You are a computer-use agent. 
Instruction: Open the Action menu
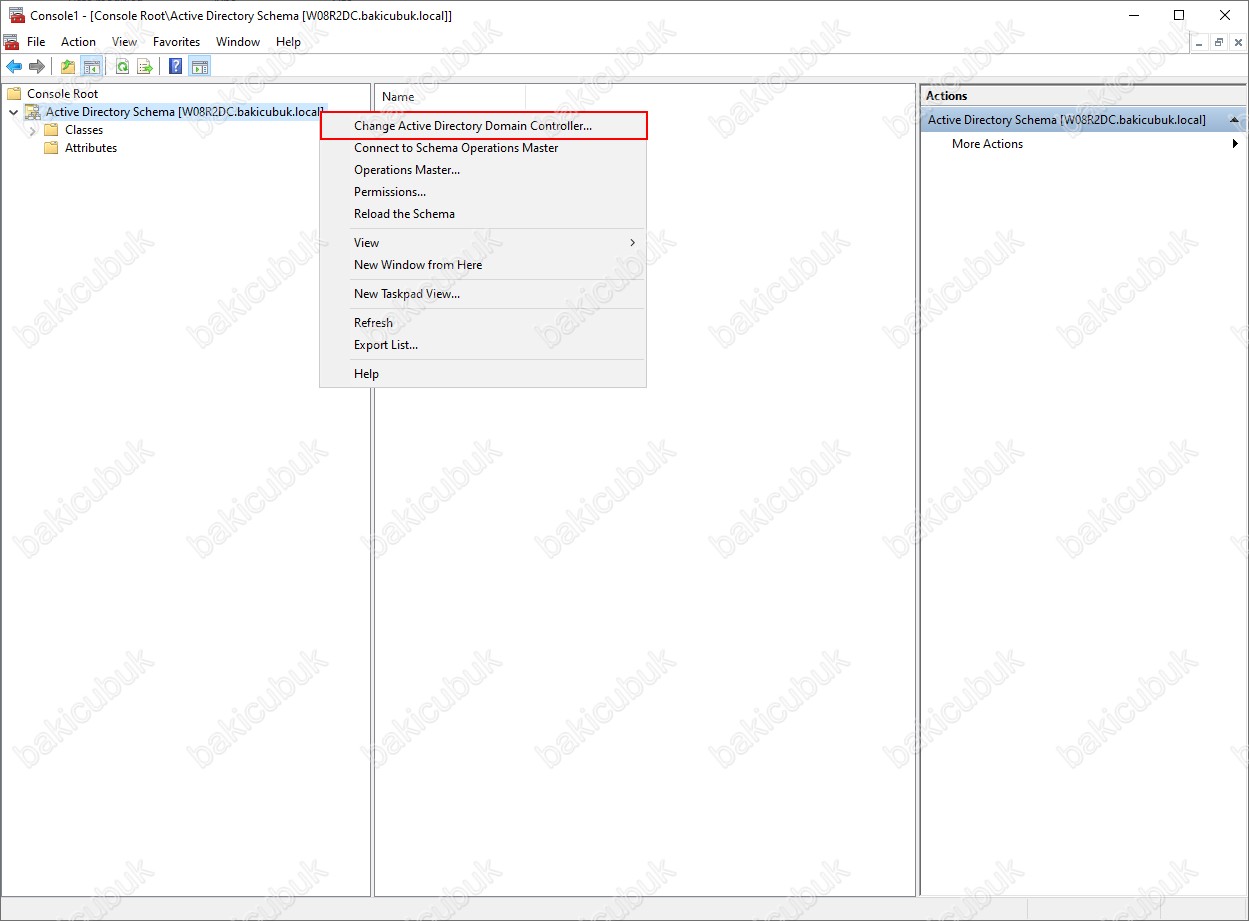tap(79, 42)
